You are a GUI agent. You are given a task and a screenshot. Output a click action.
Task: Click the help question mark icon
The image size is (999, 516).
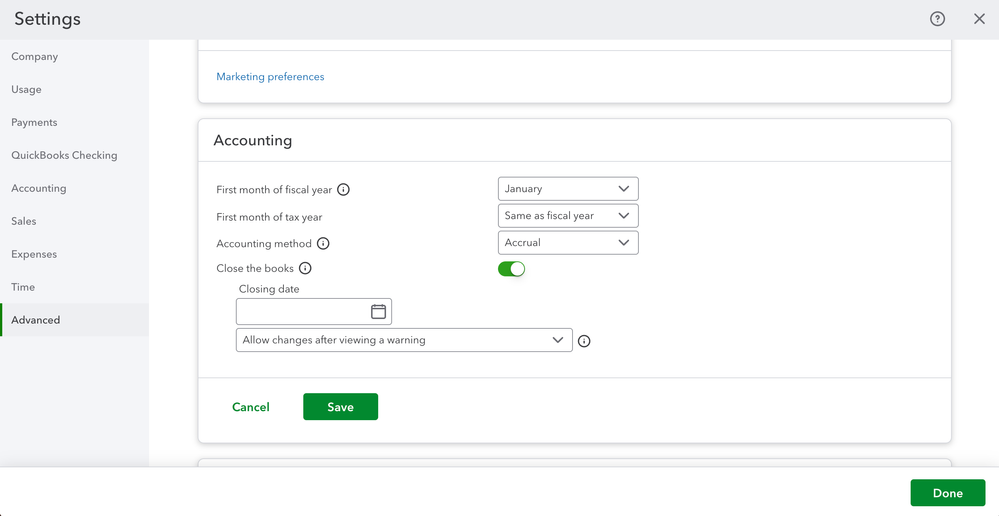(x=937, y=19)
